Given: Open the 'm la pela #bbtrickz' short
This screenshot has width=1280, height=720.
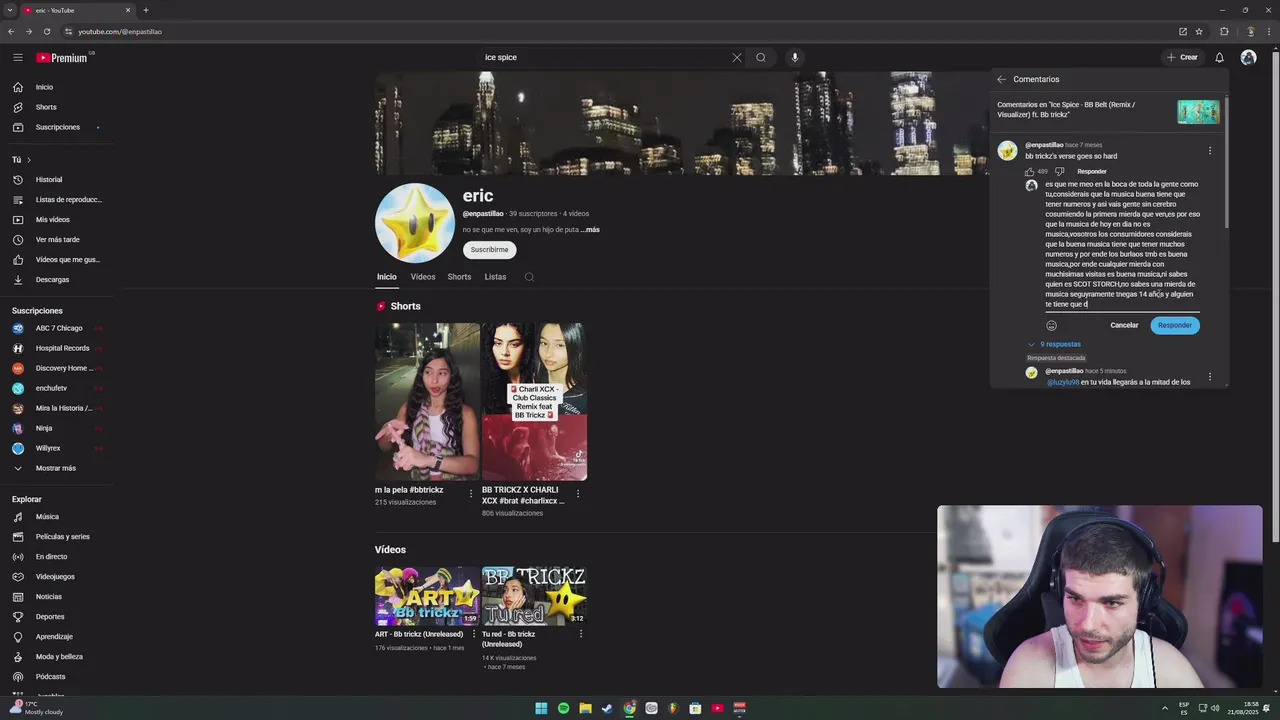Looking at the screenshot, I should pos(427,402).
